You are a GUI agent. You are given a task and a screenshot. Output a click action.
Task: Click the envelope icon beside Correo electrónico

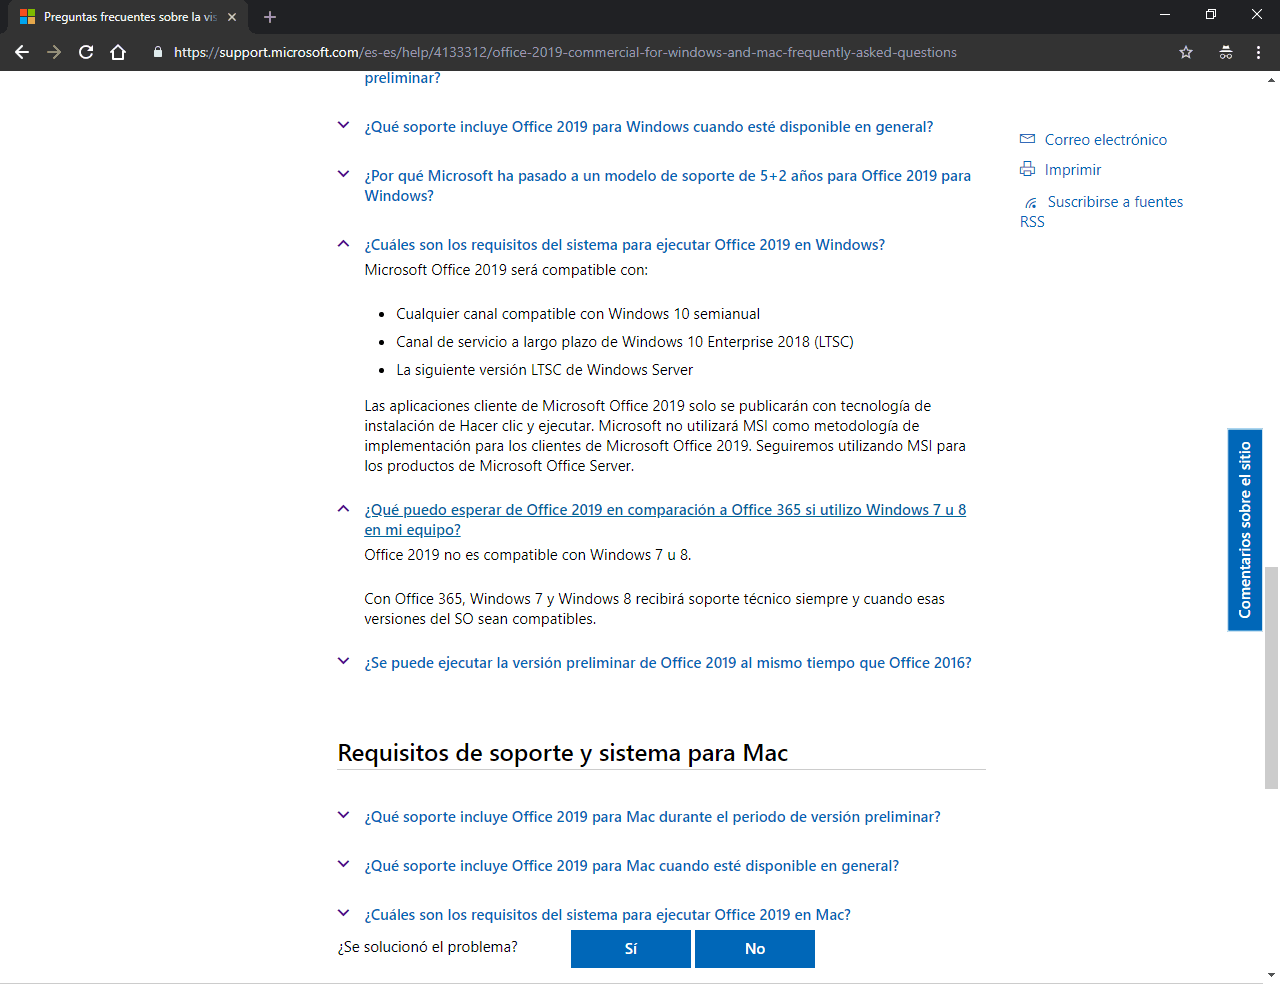click(1027, 139)
